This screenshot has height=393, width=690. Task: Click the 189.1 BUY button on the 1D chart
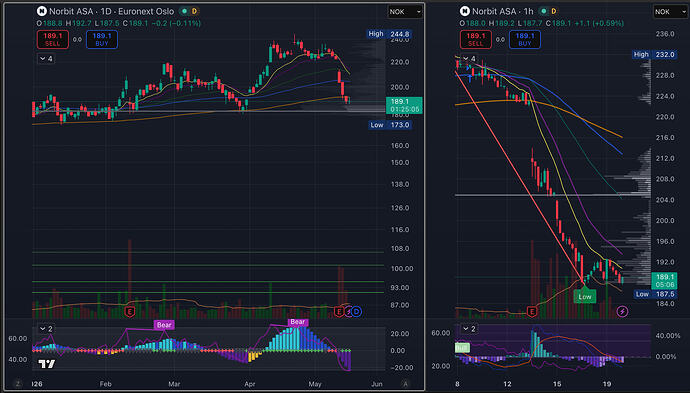click(x=102, y=39)
